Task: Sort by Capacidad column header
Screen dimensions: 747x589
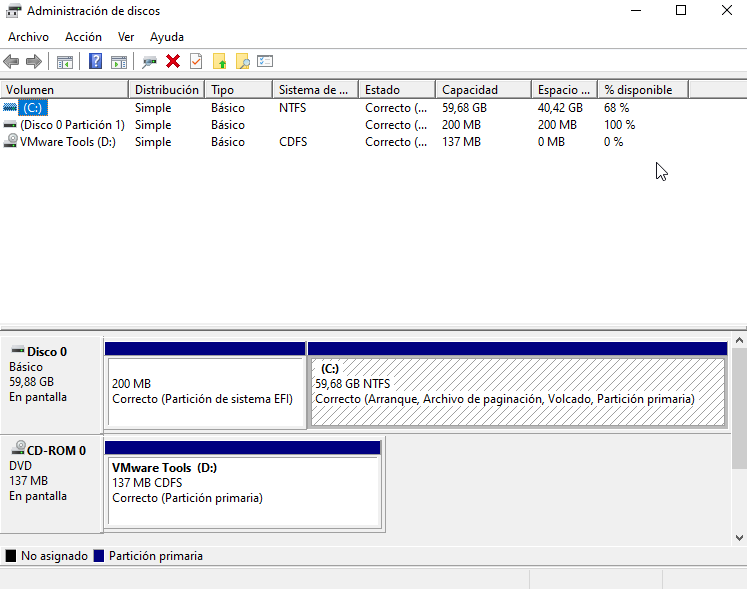Action: [470, 90]
